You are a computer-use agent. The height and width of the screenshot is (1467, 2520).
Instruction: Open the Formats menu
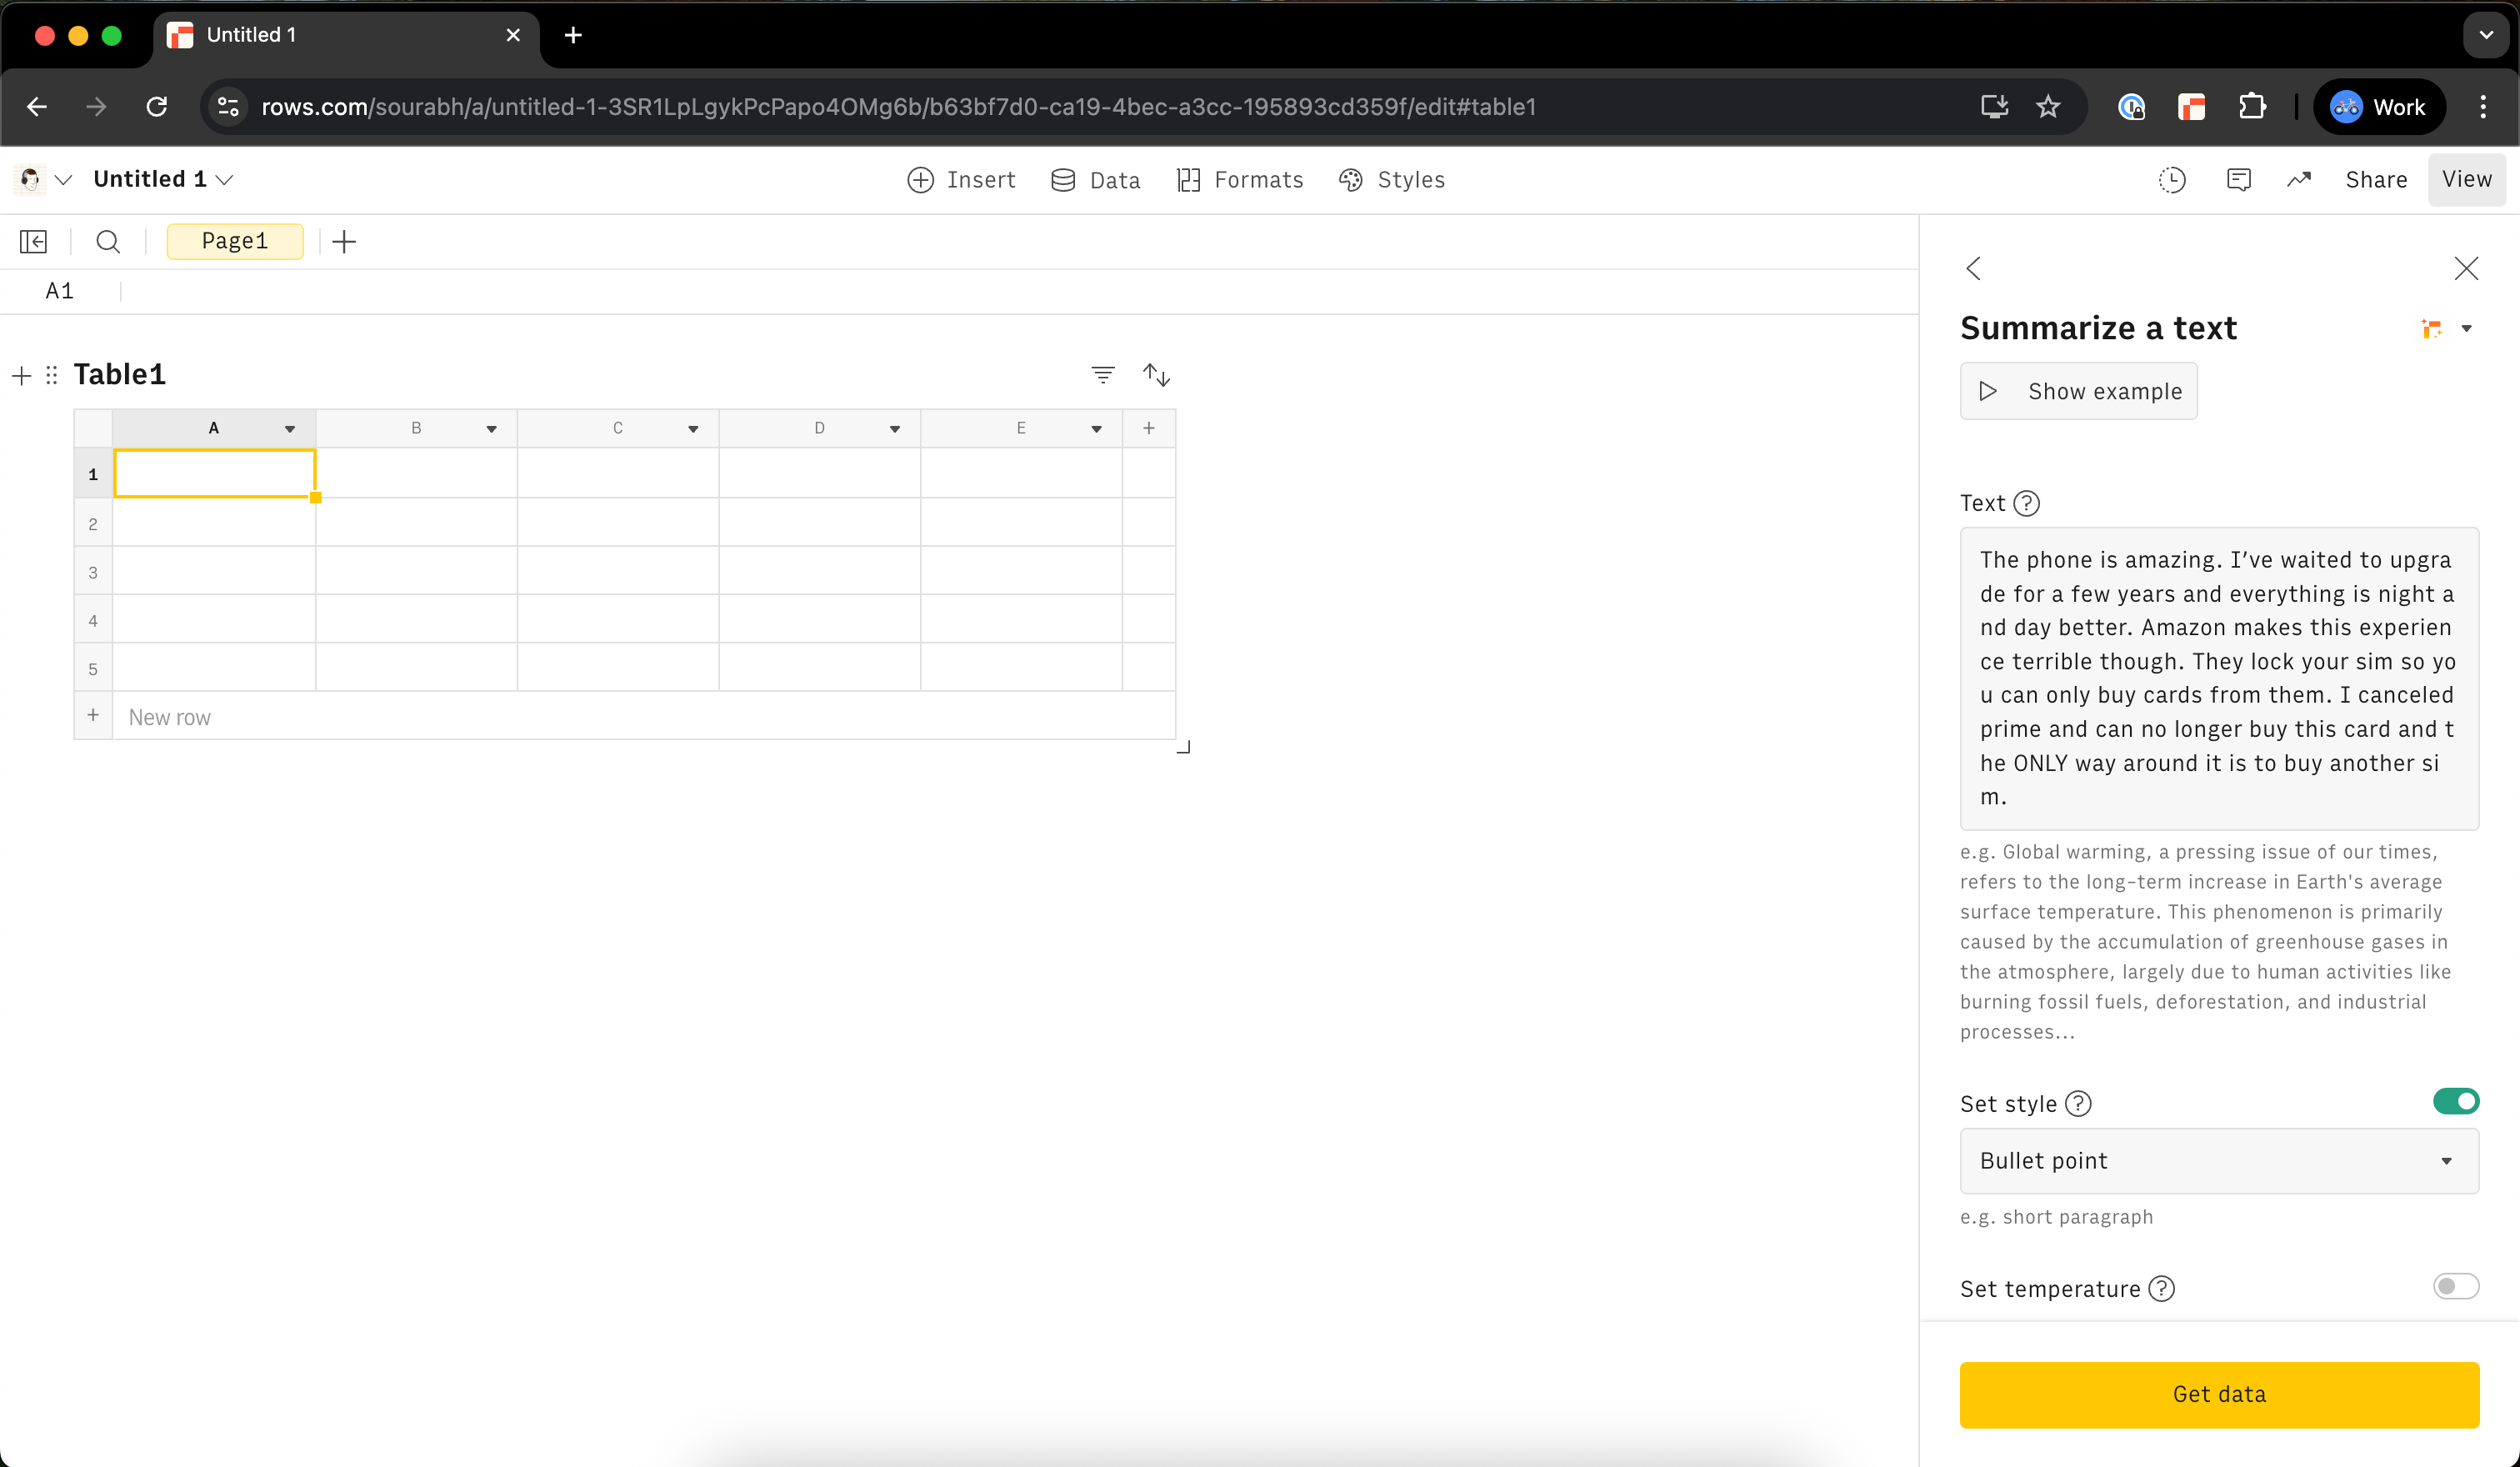point(1240,180)
